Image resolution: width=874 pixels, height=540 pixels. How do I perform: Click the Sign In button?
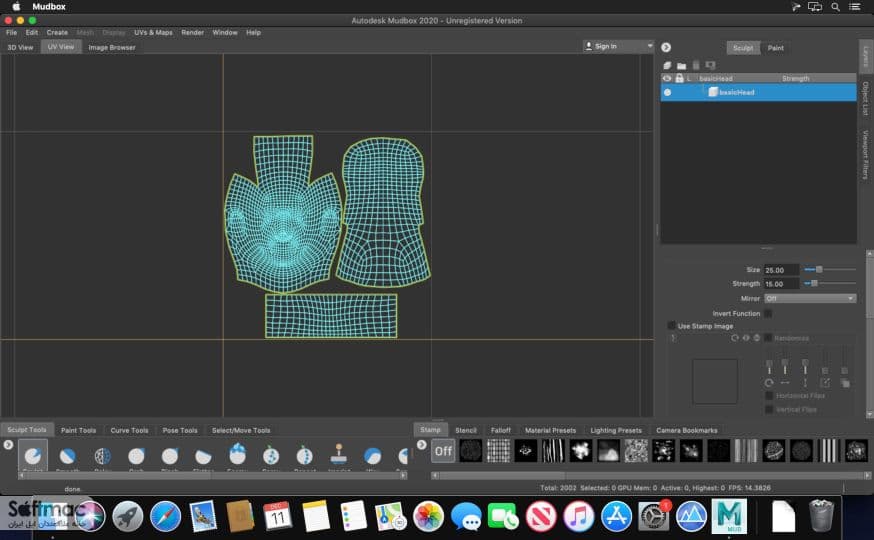click(x=606, y=46)
